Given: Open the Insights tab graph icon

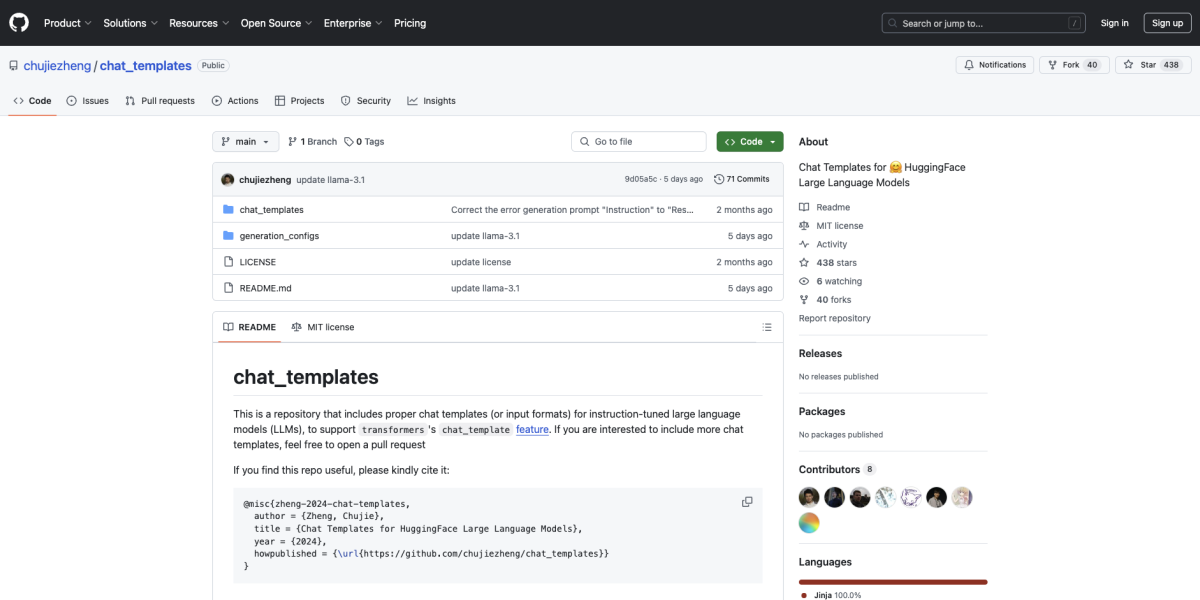Looking at the screenshot, I should click(x=413, y=101).
